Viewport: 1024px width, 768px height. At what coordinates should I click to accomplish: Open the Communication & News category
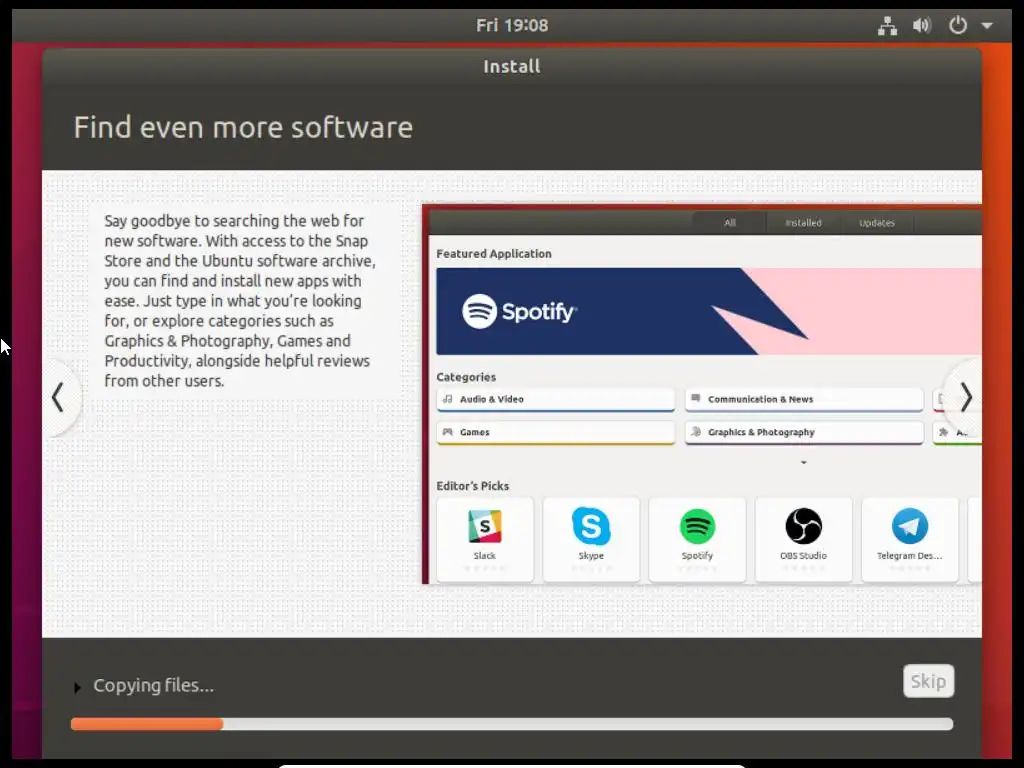click(x=804, y=399)
